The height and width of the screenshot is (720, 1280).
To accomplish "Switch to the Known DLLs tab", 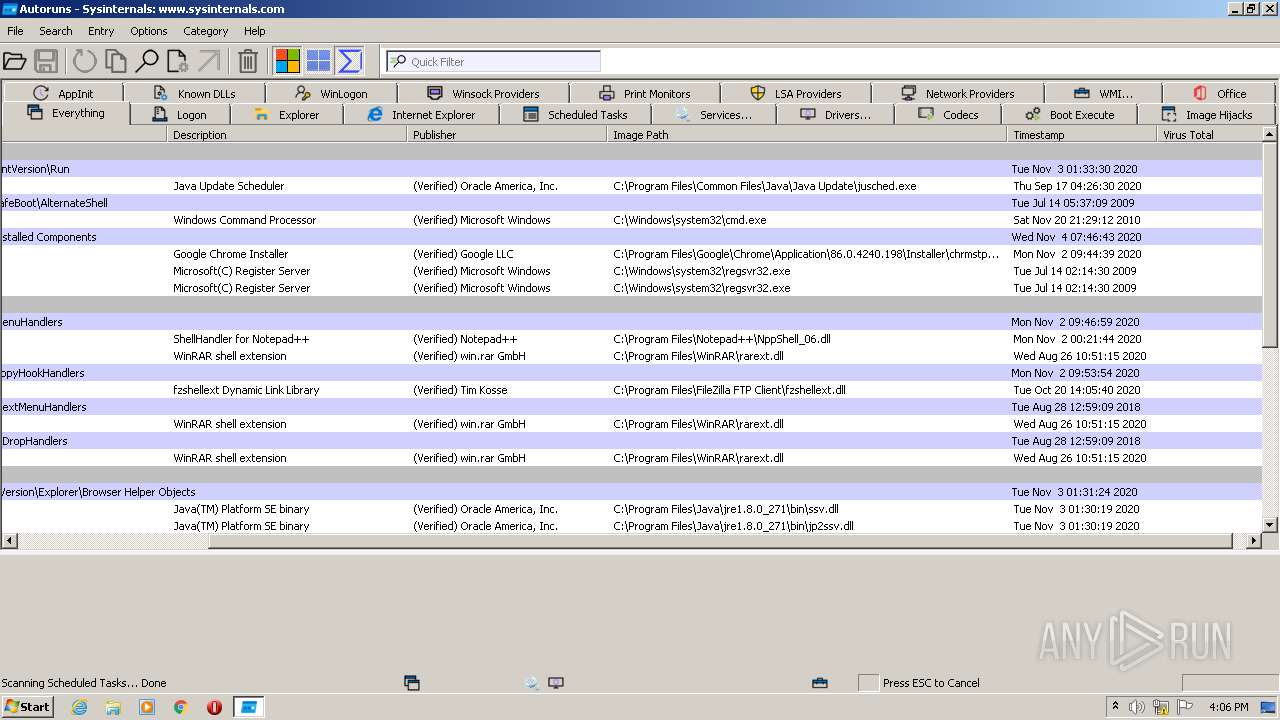I will (194, 93).
